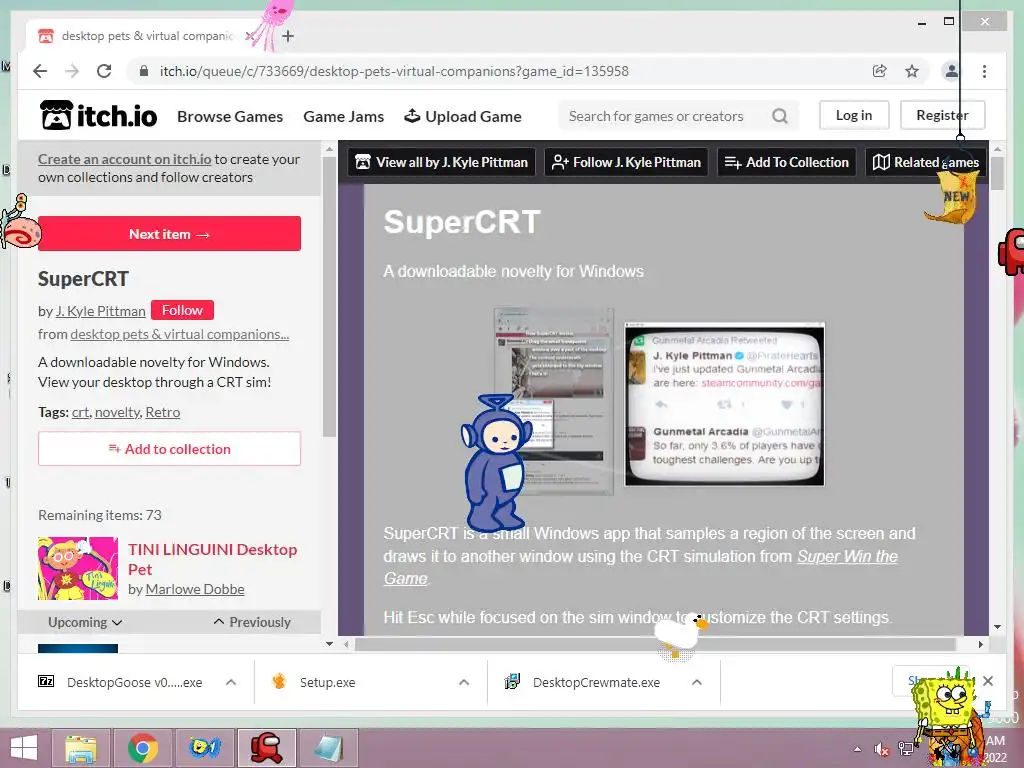Click the Register button
Screen dimensions: 1024x768
(x=942, y=115)
